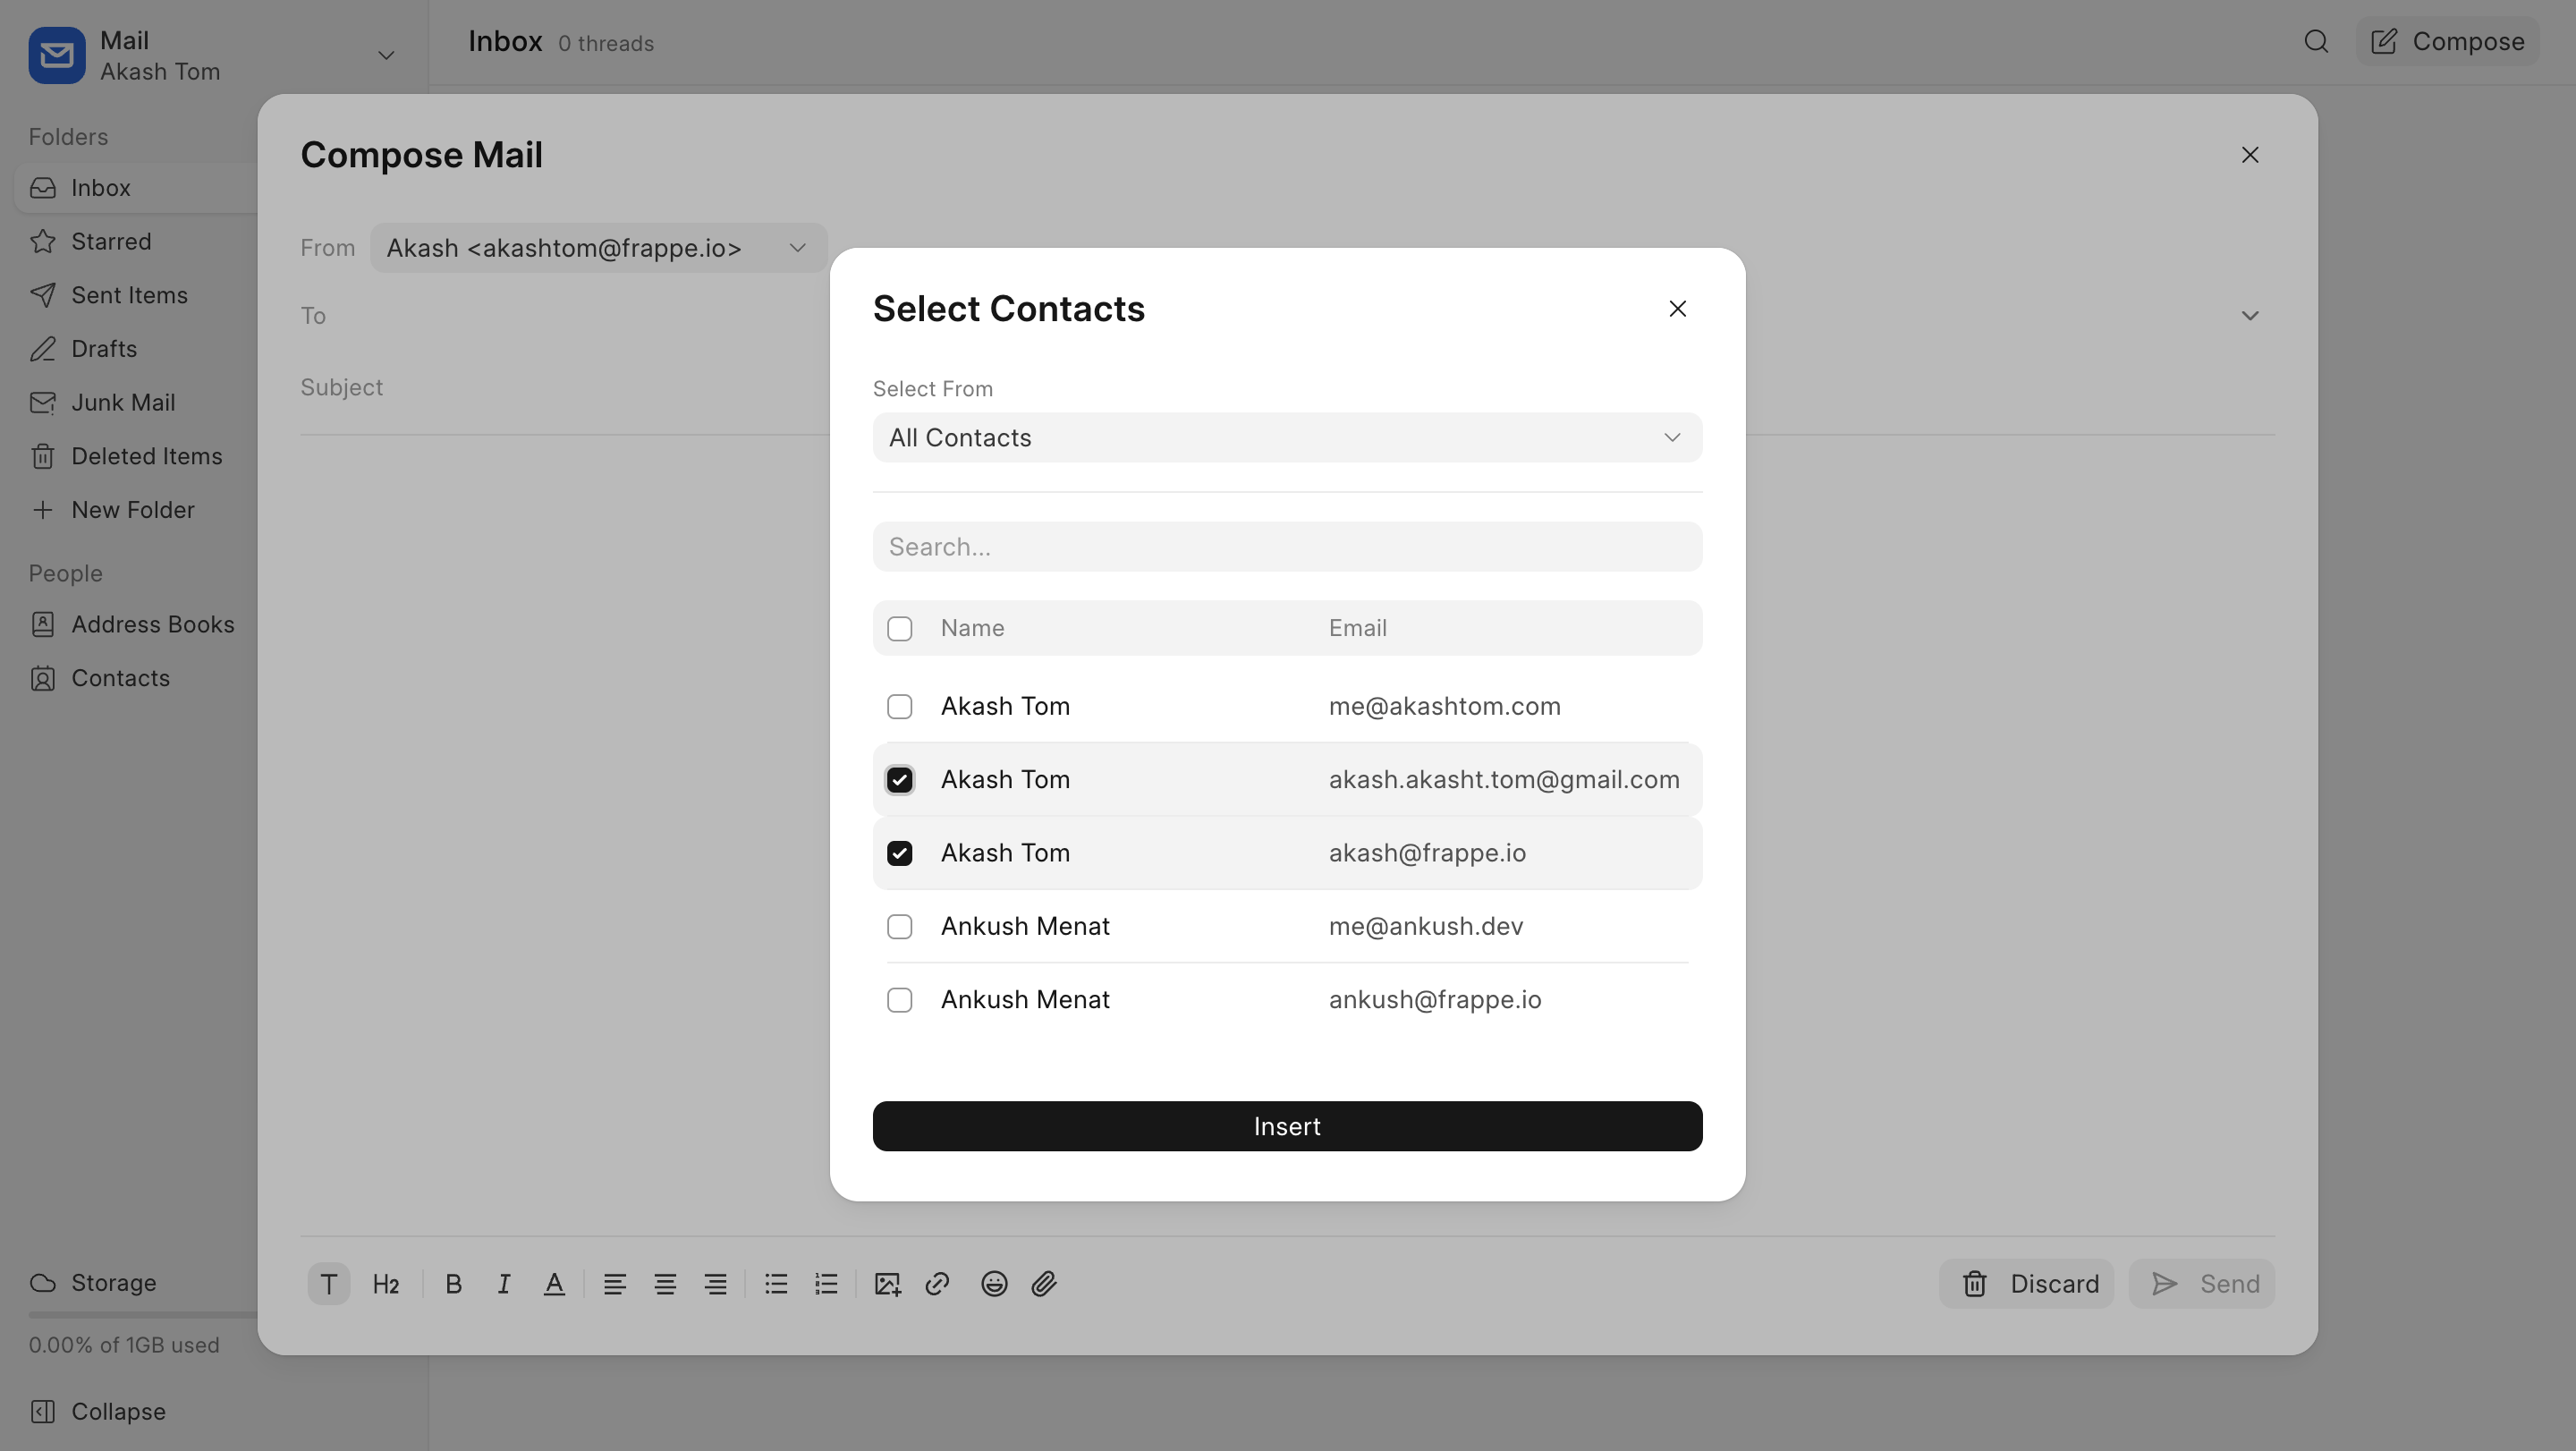Screen dimensions: 2576x1451
Task: Focus the contact Search field
Action: [1286, 547]
